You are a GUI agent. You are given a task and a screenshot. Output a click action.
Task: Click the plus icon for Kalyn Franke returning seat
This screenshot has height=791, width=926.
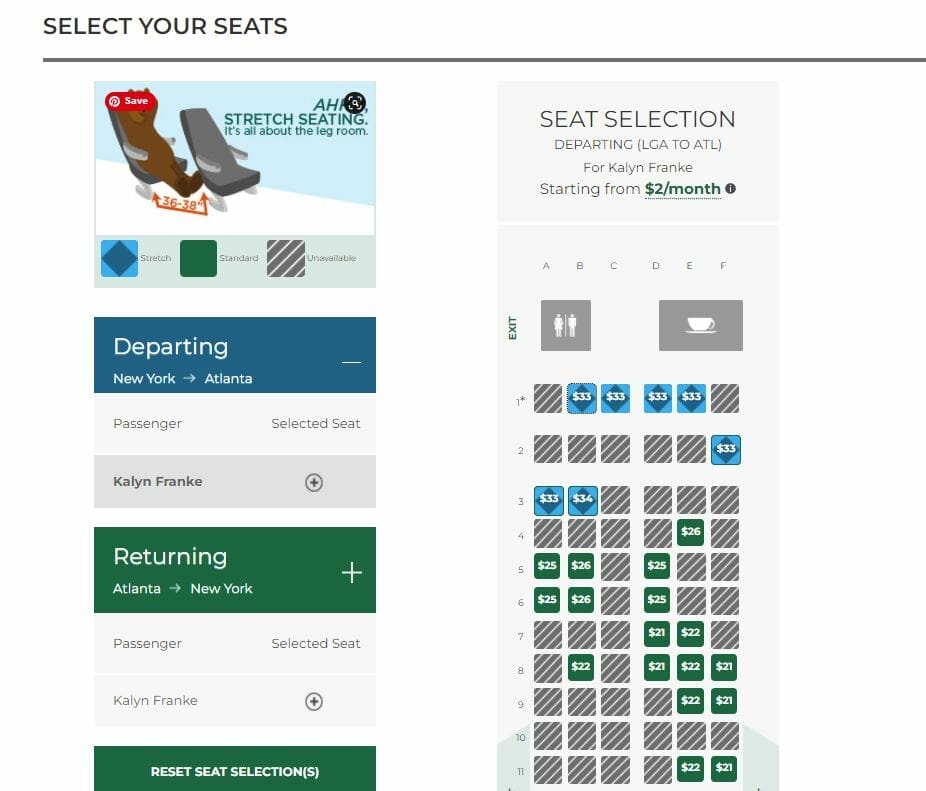(x=314, y=701)
